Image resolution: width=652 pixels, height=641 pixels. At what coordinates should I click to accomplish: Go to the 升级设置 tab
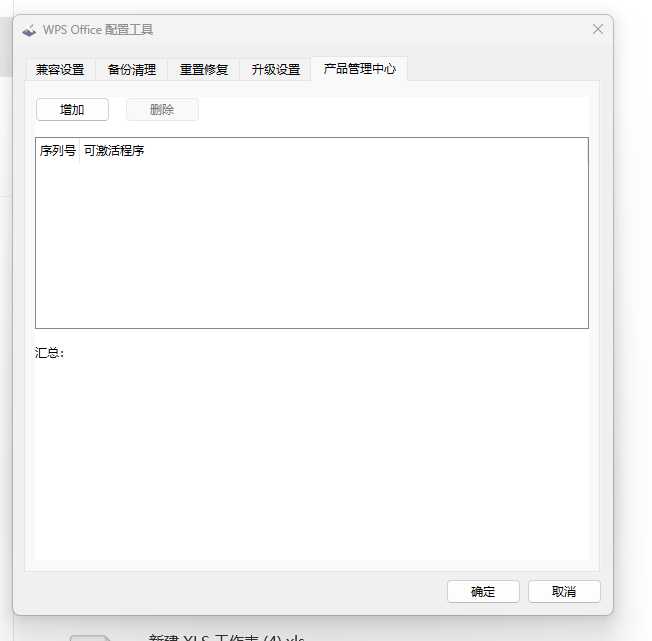pyautogui.click(x=276, y=69)
